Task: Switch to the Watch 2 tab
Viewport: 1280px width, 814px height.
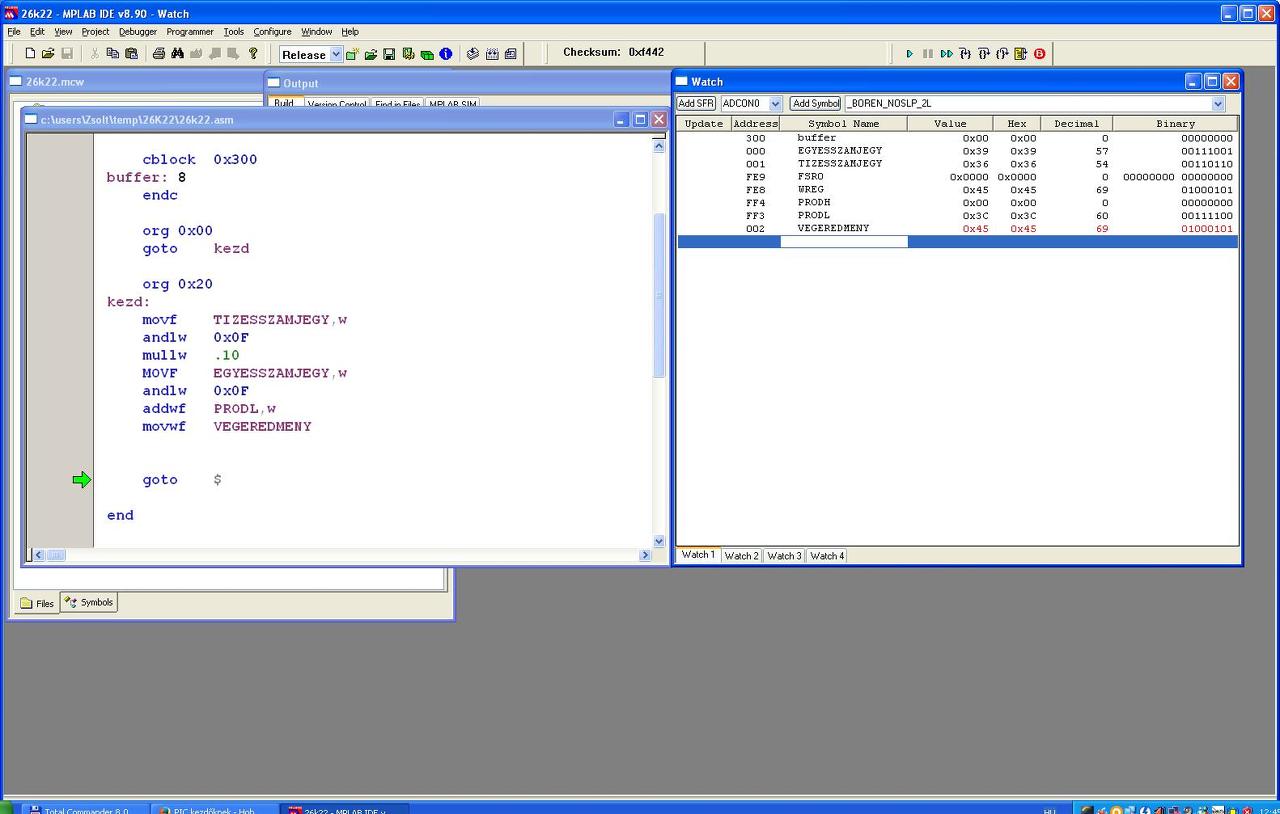Action: (x=742, y=556)
